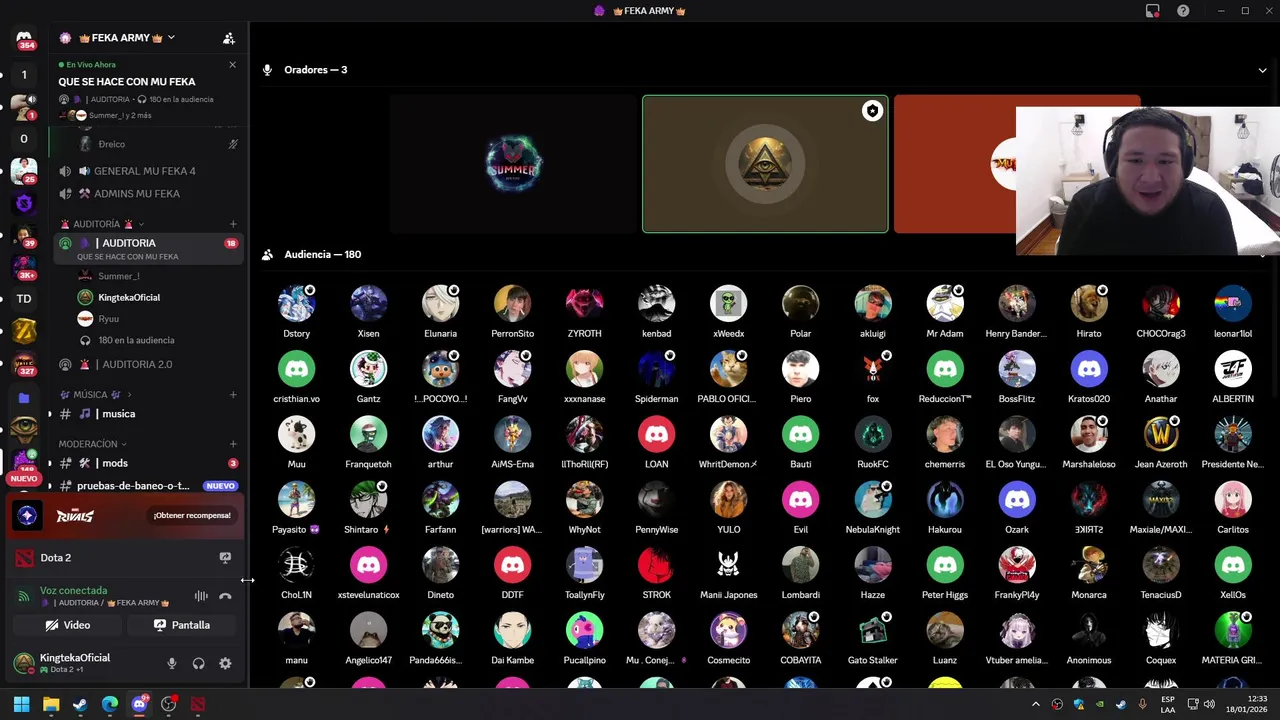Add channel to AUDITORÍA category with plus

(233, 224)
